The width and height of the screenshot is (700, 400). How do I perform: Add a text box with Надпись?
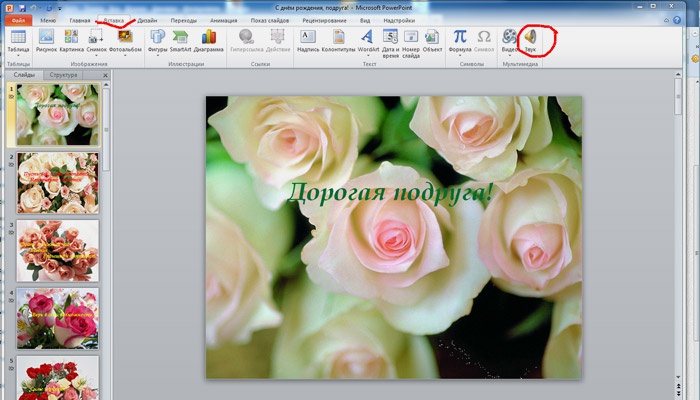tap(308, 39)
